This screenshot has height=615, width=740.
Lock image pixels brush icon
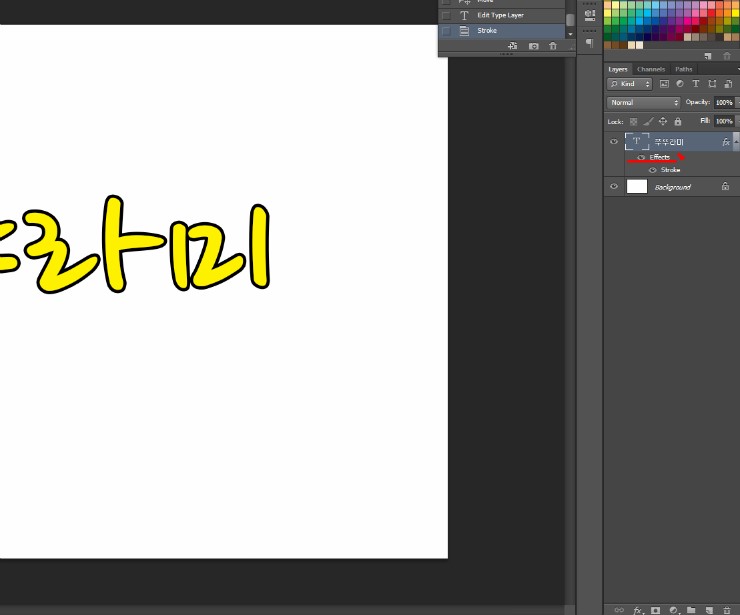[x=648, y=122]
